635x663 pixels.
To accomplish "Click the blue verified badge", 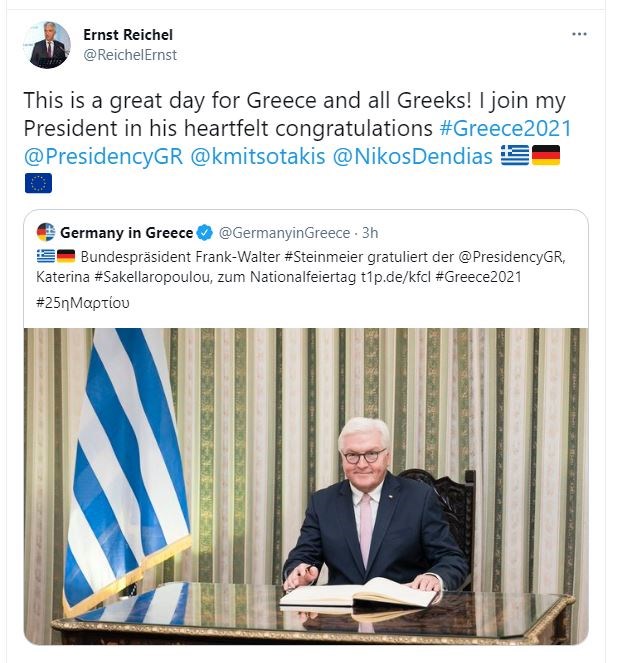I will pos(205,233).
